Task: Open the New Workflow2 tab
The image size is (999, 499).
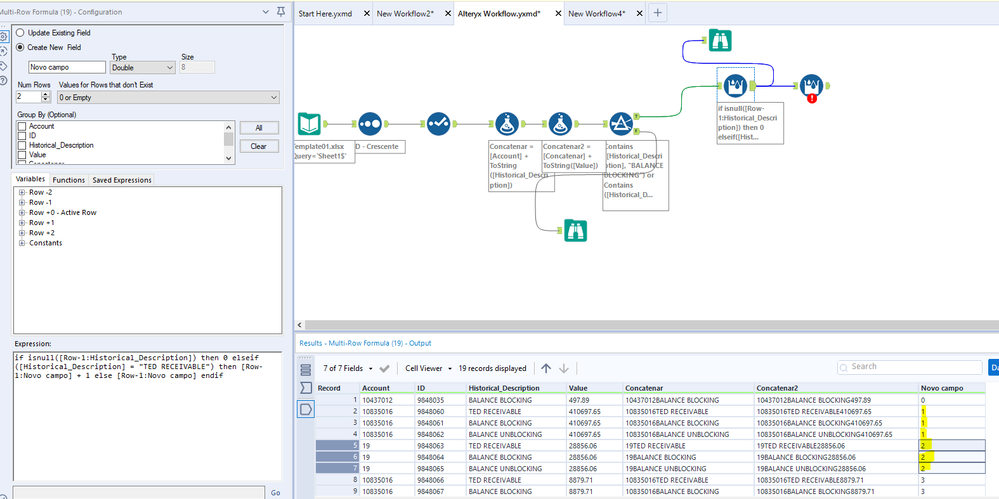Action: coord(404,14)
